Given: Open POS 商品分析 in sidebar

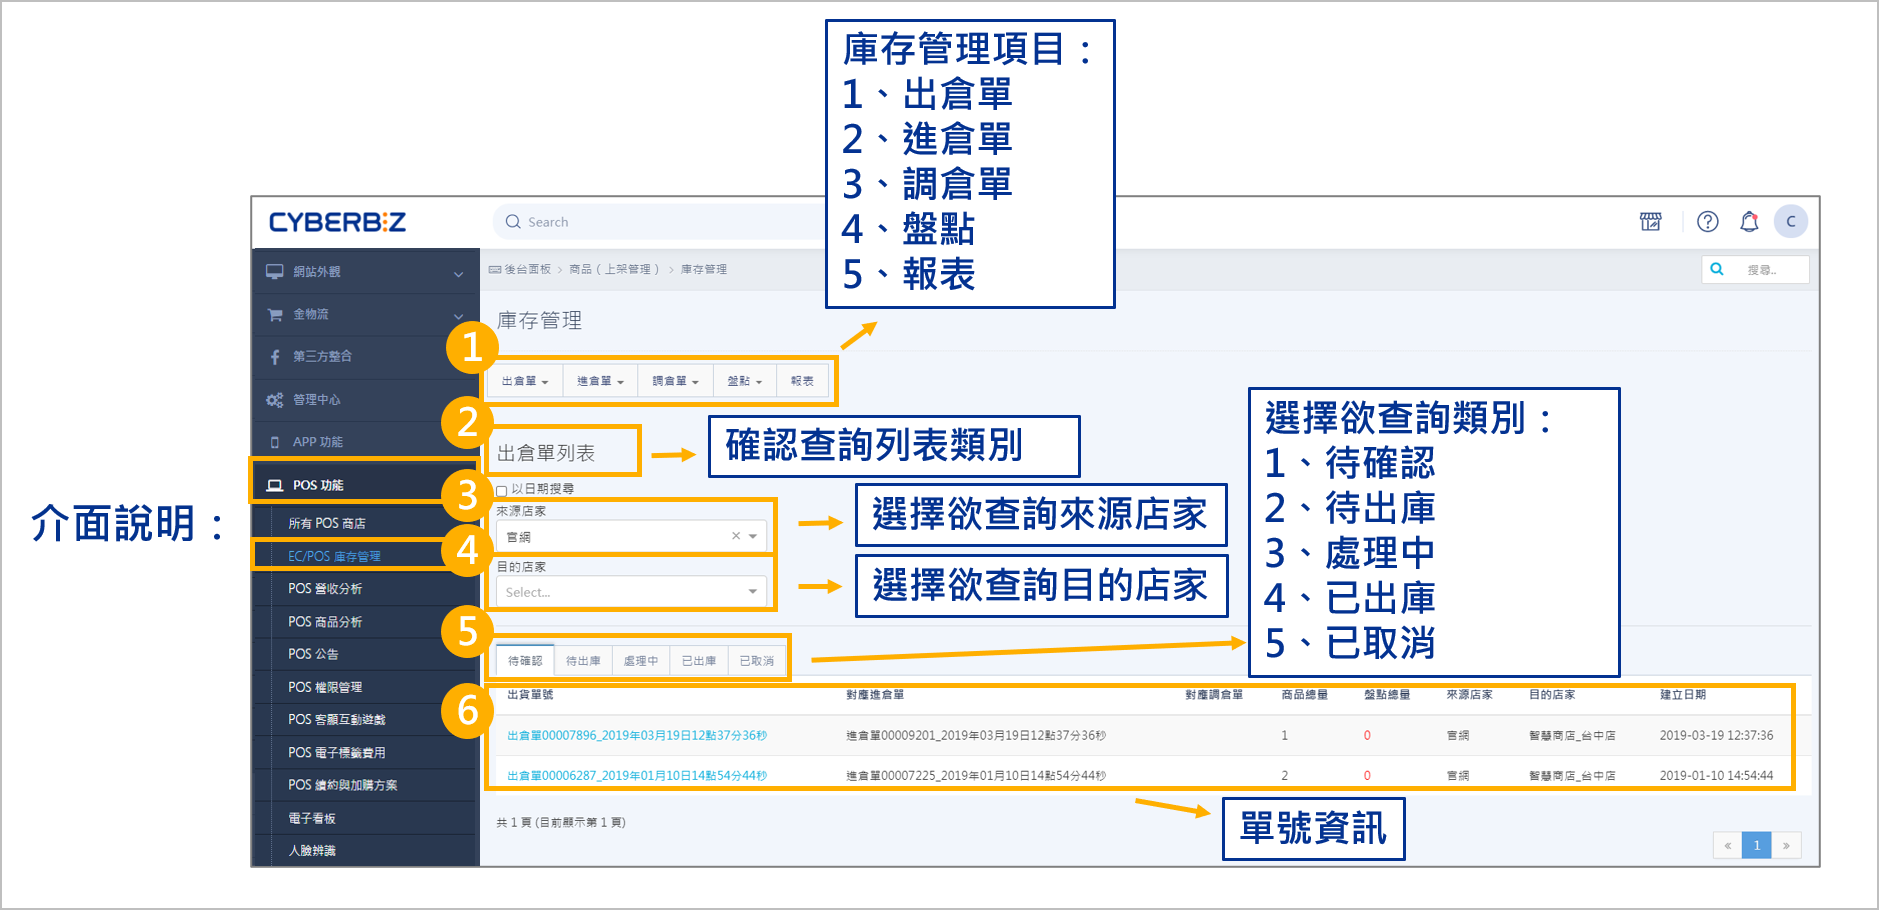Looking at the screenshot, I should tap(325, 622).
